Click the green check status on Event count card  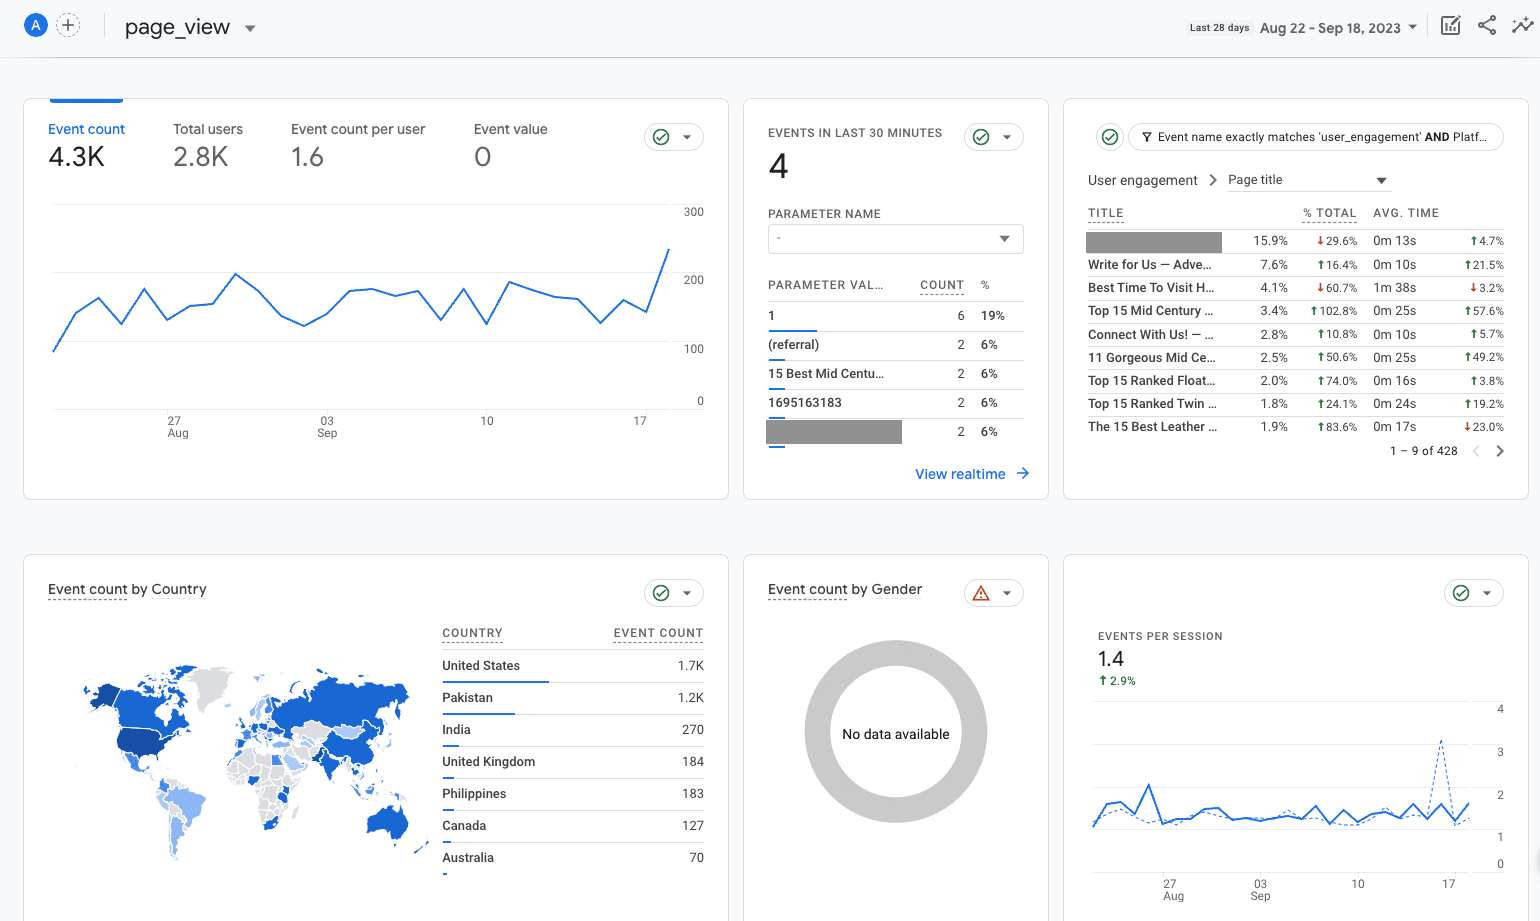pyautogui.click(x=661, y=137)
